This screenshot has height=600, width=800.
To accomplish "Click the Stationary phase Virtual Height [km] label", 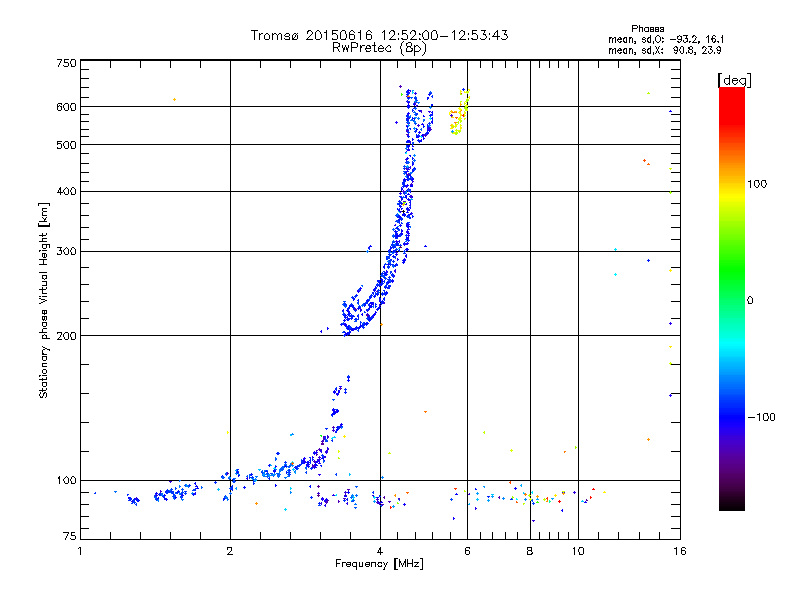I will point(44,301).
